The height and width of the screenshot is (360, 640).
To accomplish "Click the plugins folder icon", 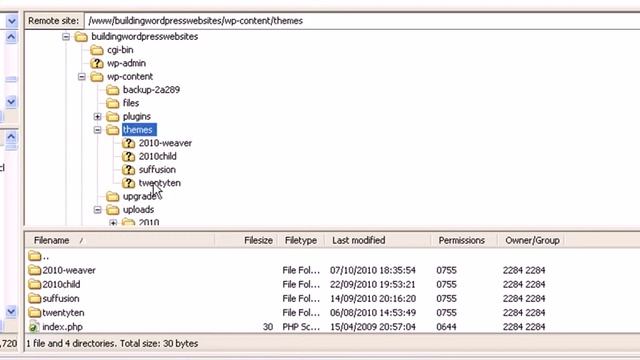I will point(113,116).
